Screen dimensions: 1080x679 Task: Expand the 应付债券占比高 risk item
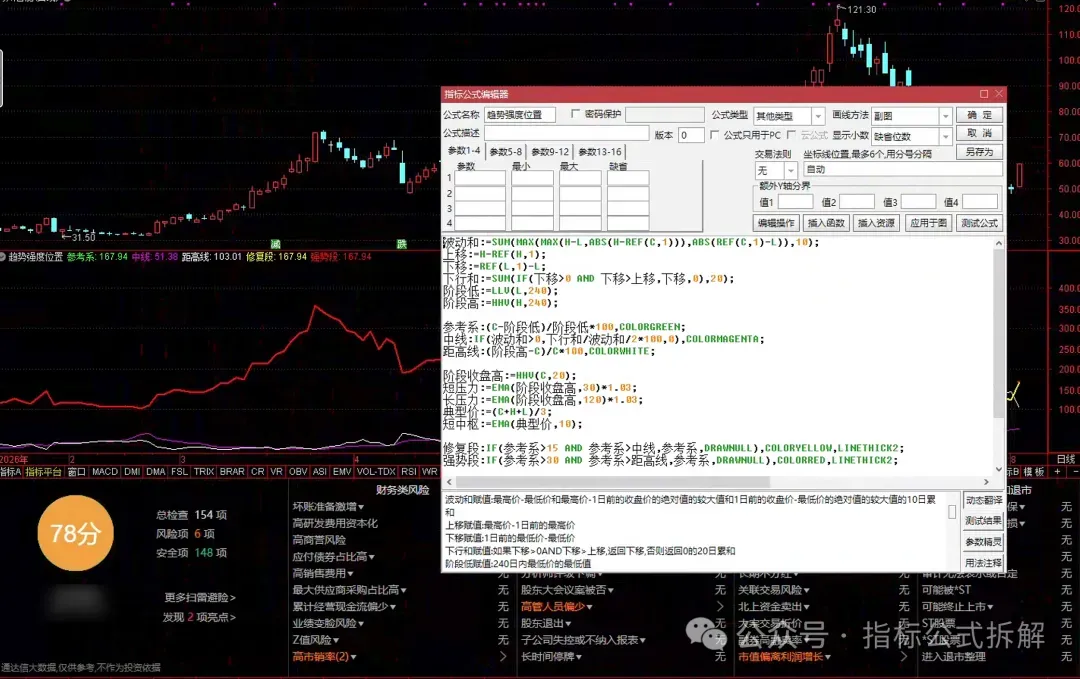[333, 556]
